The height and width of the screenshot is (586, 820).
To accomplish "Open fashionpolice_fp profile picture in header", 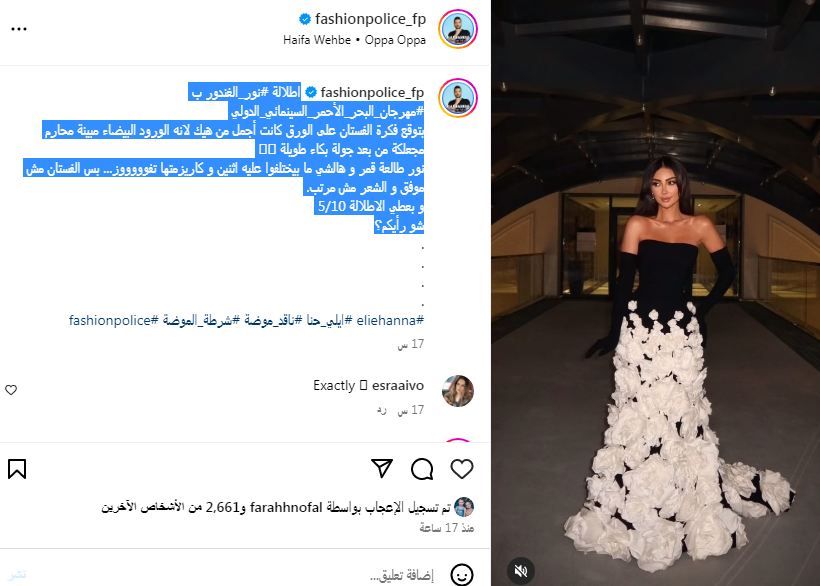I will coord(458,29).
